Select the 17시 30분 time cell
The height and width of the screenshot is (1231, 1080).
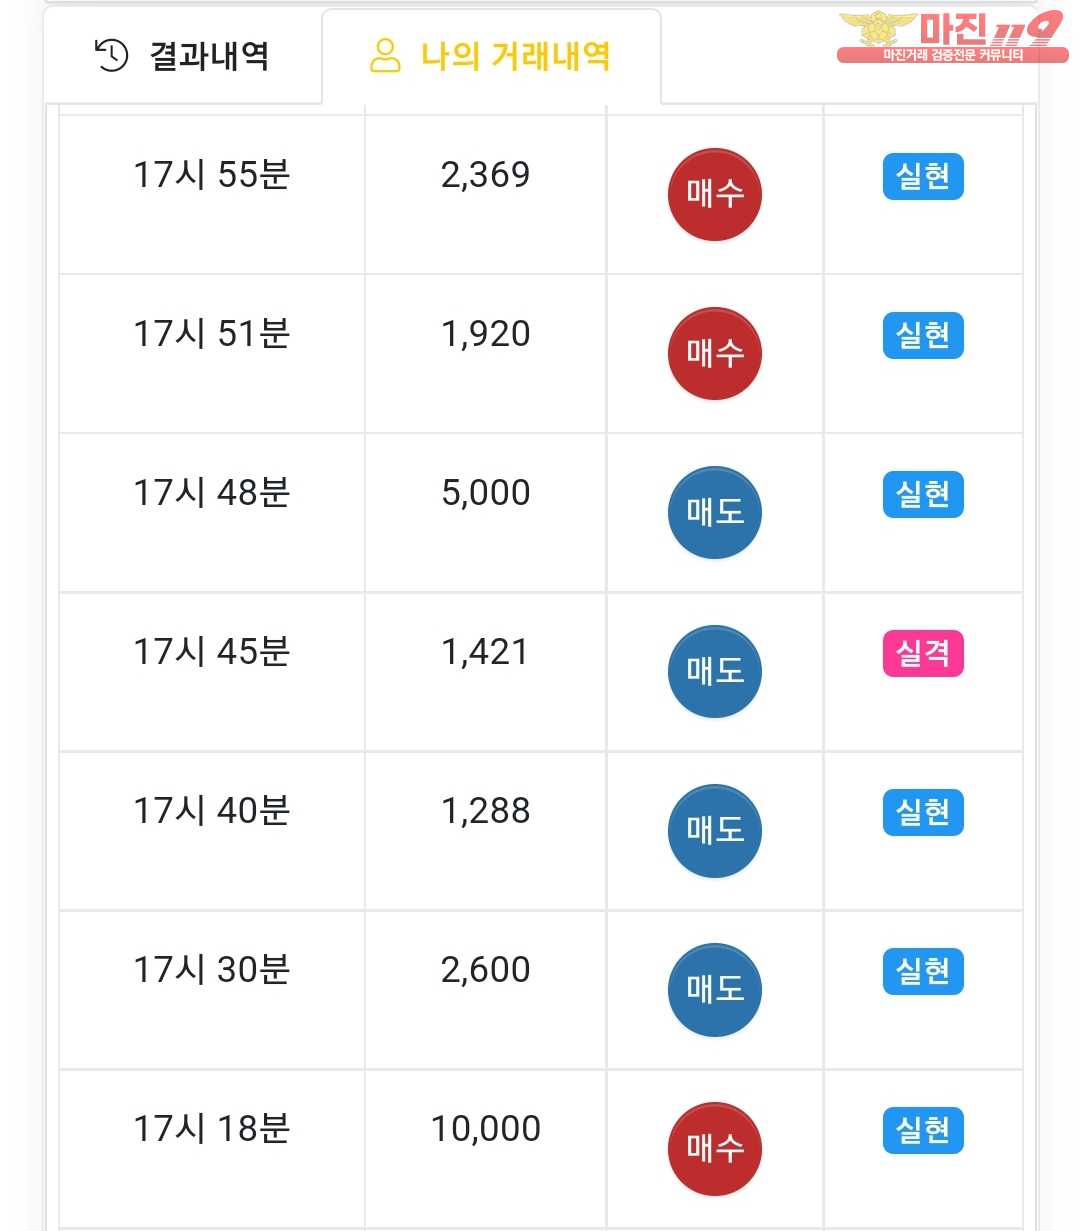click(x=212, y=989)
